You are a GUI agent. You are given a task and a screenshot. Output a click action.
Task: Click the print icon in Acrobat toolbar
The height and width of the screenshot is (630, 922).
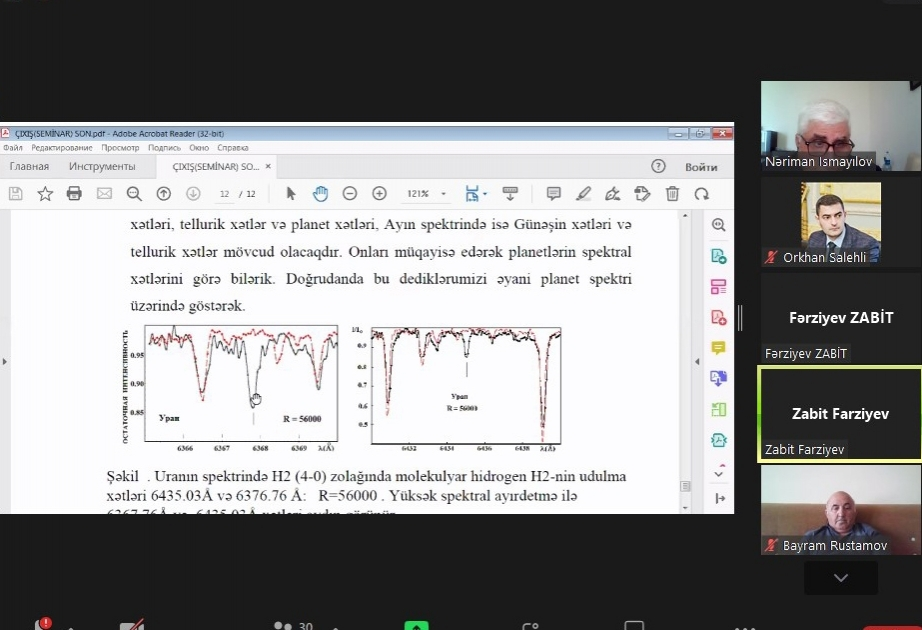(x=74, y=194)
